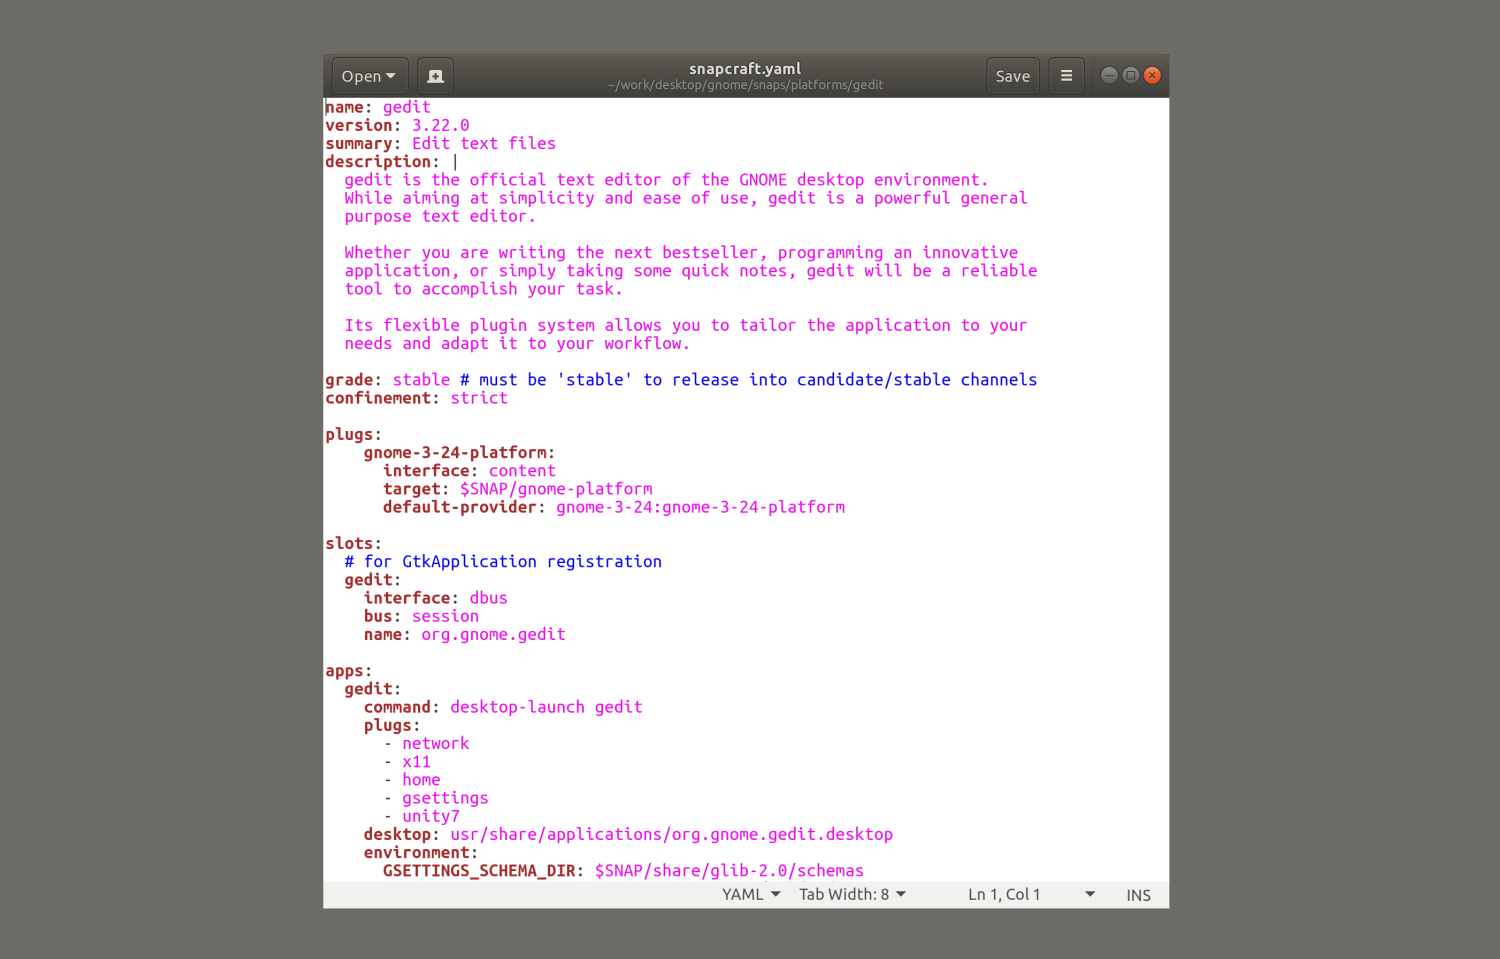The width and height of the screenshot is (1500, 959).
Task: Place cursor on 'gnome-3-24-platform:' key
Action: pyautogui.click(x=459, y=453)
